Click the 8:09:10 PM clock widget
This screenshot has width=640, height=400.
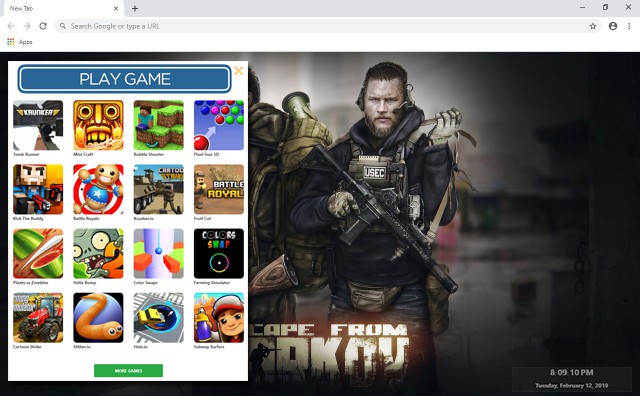click(571, 372)
